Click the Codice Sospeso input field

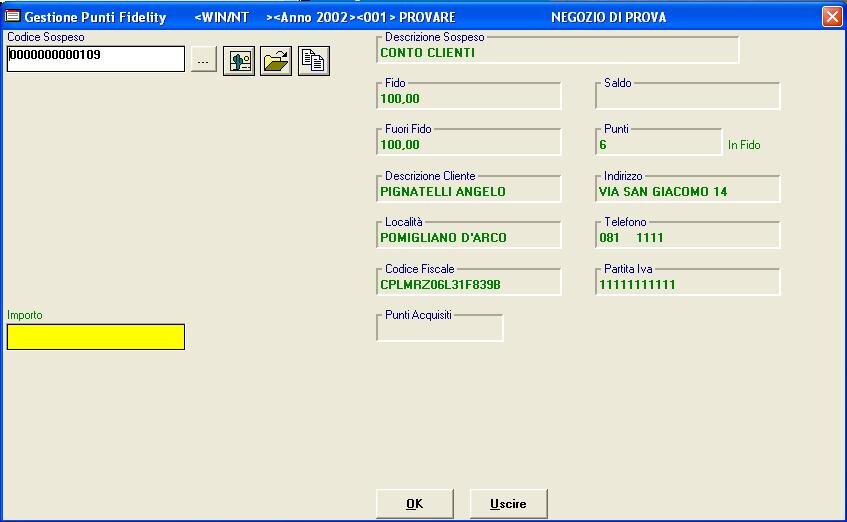click(x=95, y=59)
